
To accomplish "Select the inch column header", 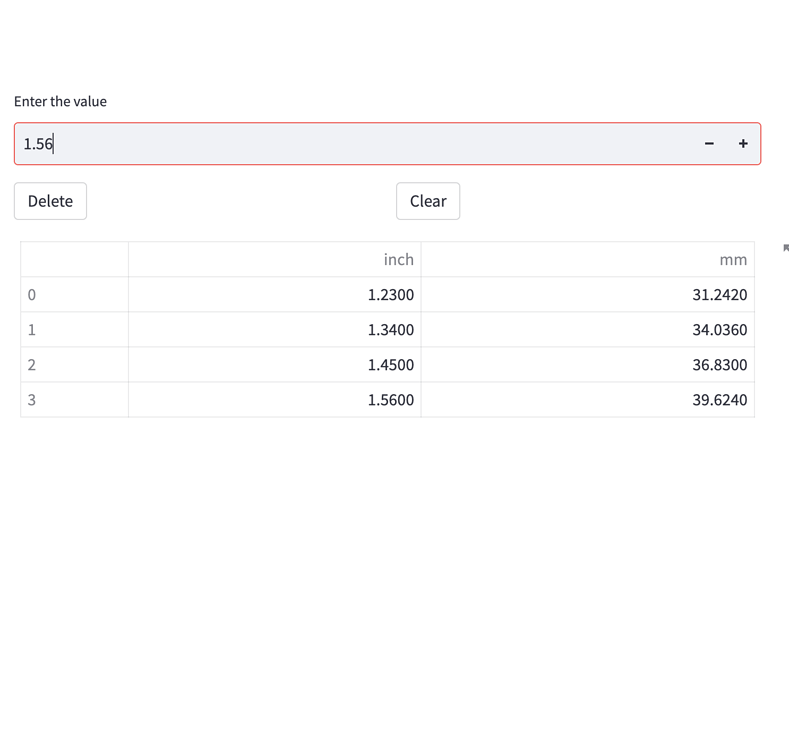I will click(275, 260).
